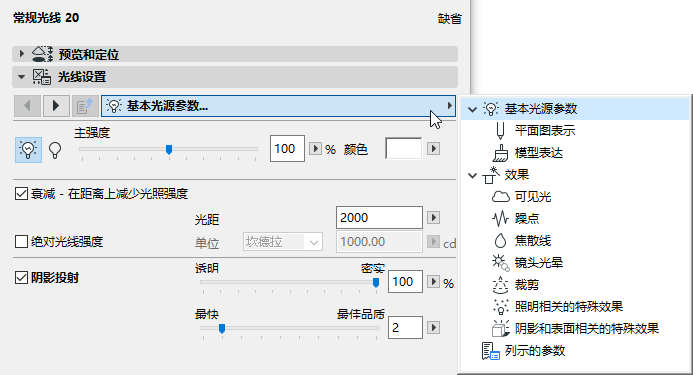
Task: Click the 主强度 value field showing 100
Action: click(x=287, y=149)
